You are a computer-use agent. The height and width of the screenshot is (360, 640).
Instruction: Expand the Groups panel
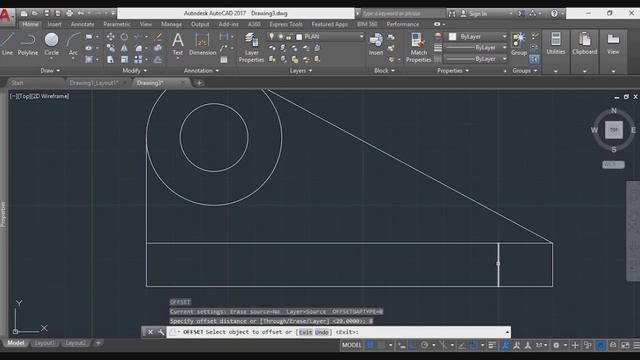pos(525,71)
